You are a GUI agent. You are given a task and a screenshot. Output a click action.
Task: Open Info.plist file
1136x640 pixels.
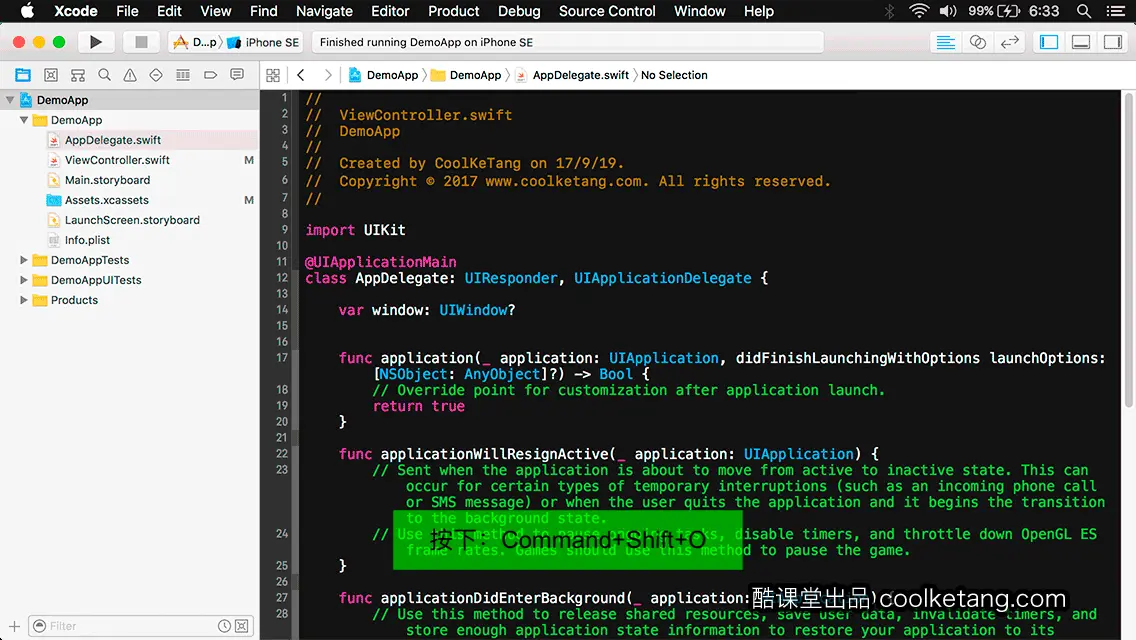click(x=87, y=240)
